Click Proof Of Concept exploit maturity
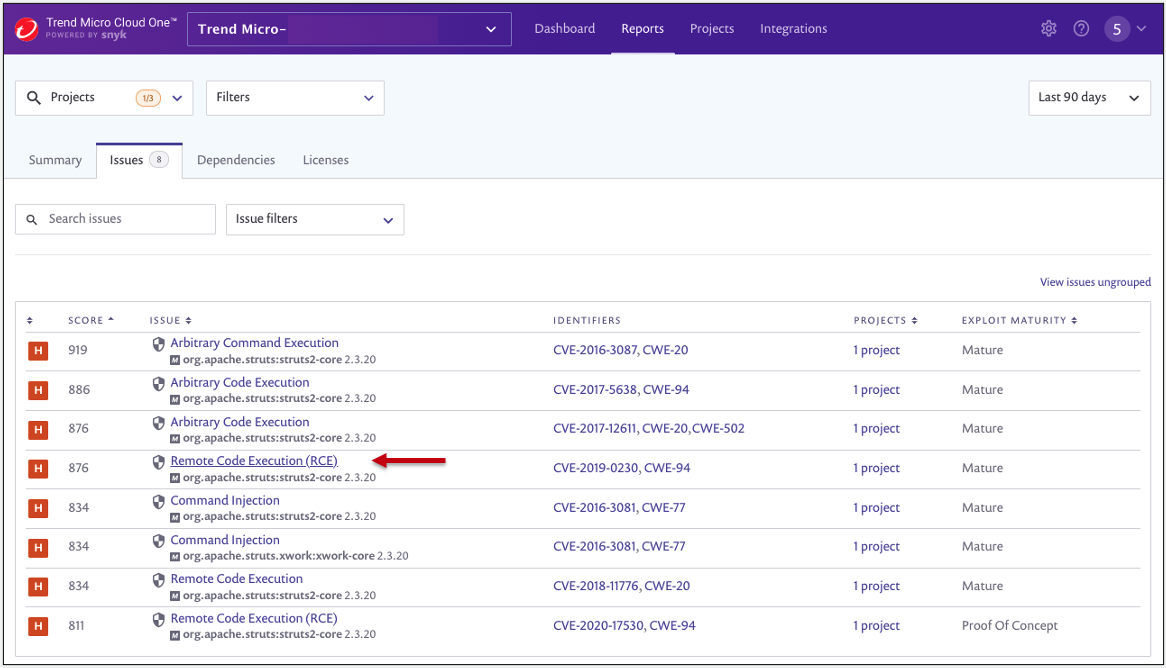 pos(1009,626)
